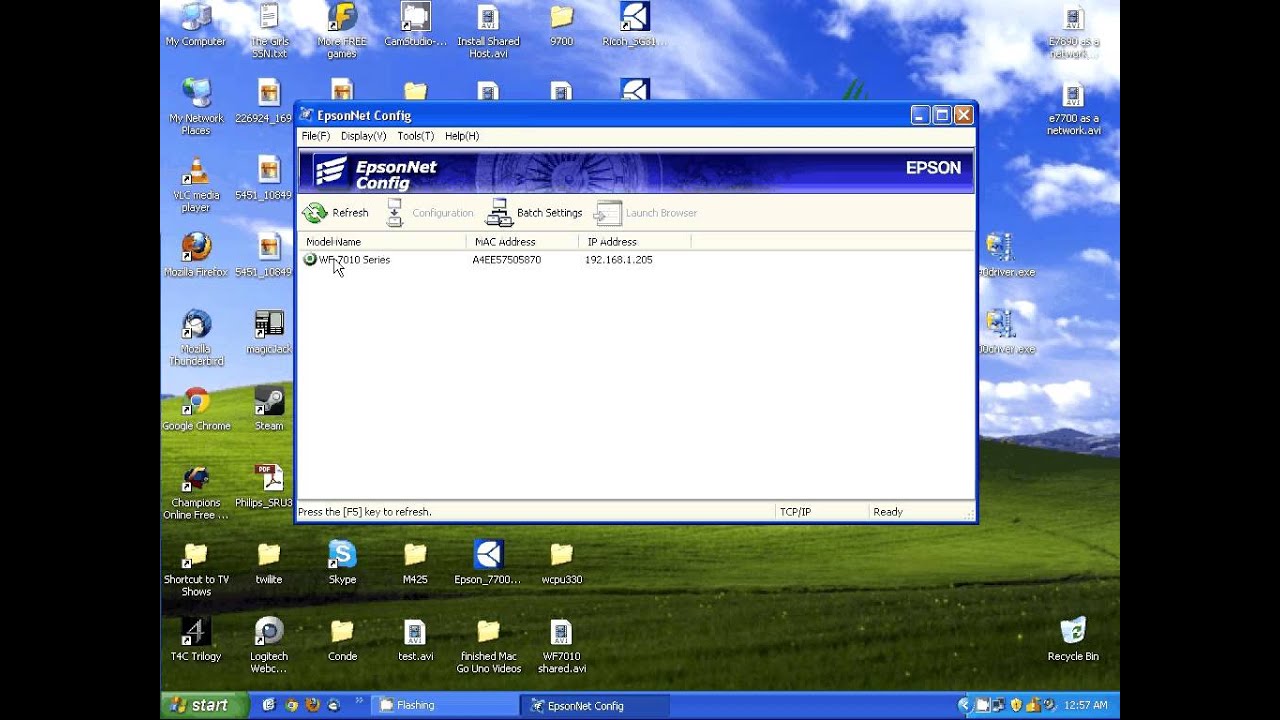1280x720 pixels.
Task: Open WF7010 shared.avi video file
Action: coord(561,647)
